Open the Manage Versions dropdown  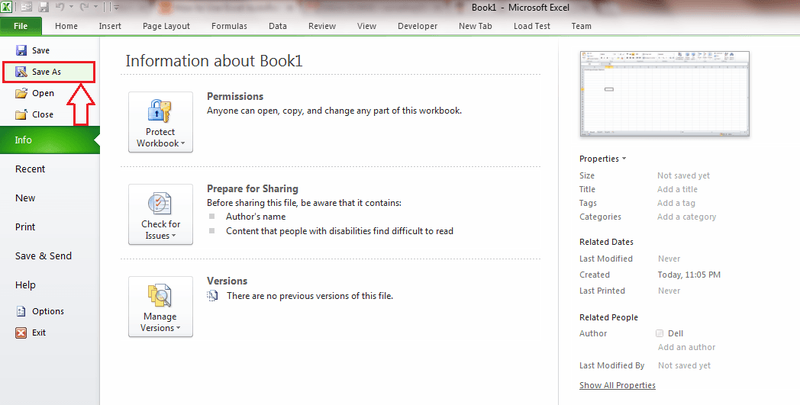pyautogui.click(x=160, y=307)
